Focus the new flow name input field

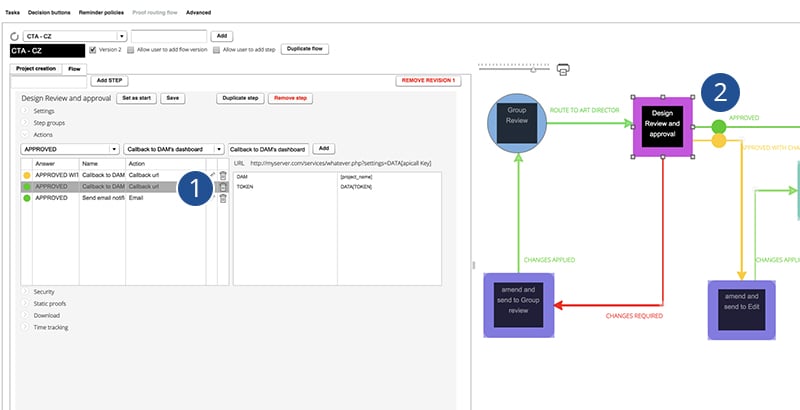coord(169,36)
